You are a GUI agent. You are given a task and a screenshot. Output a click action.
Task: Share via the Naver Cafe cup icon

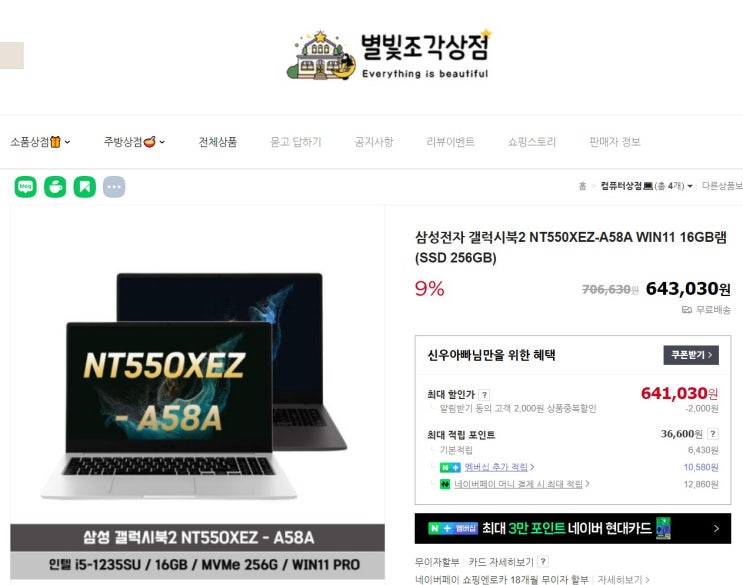tap(55, 187)
